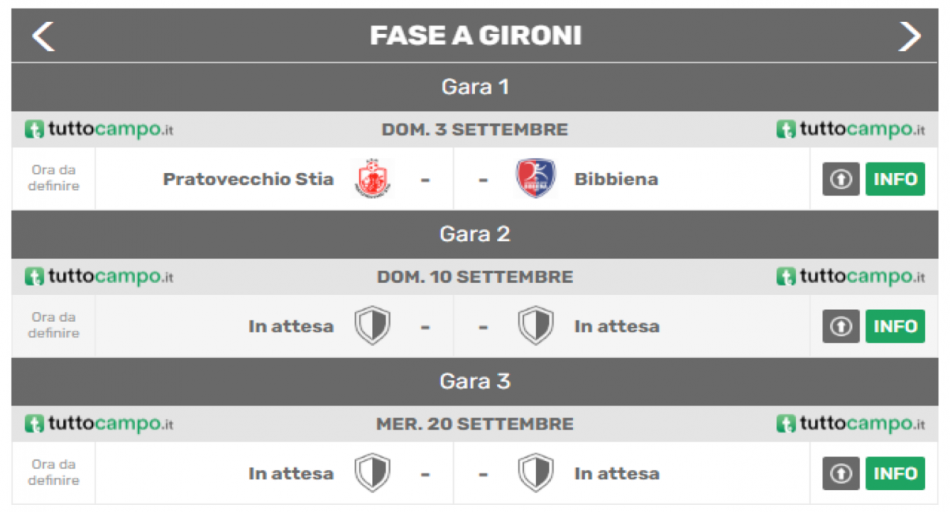The image size is (950, 512).
Task: Open INFO for the Pratovecchio Stia match
Action: pos(895,179)
